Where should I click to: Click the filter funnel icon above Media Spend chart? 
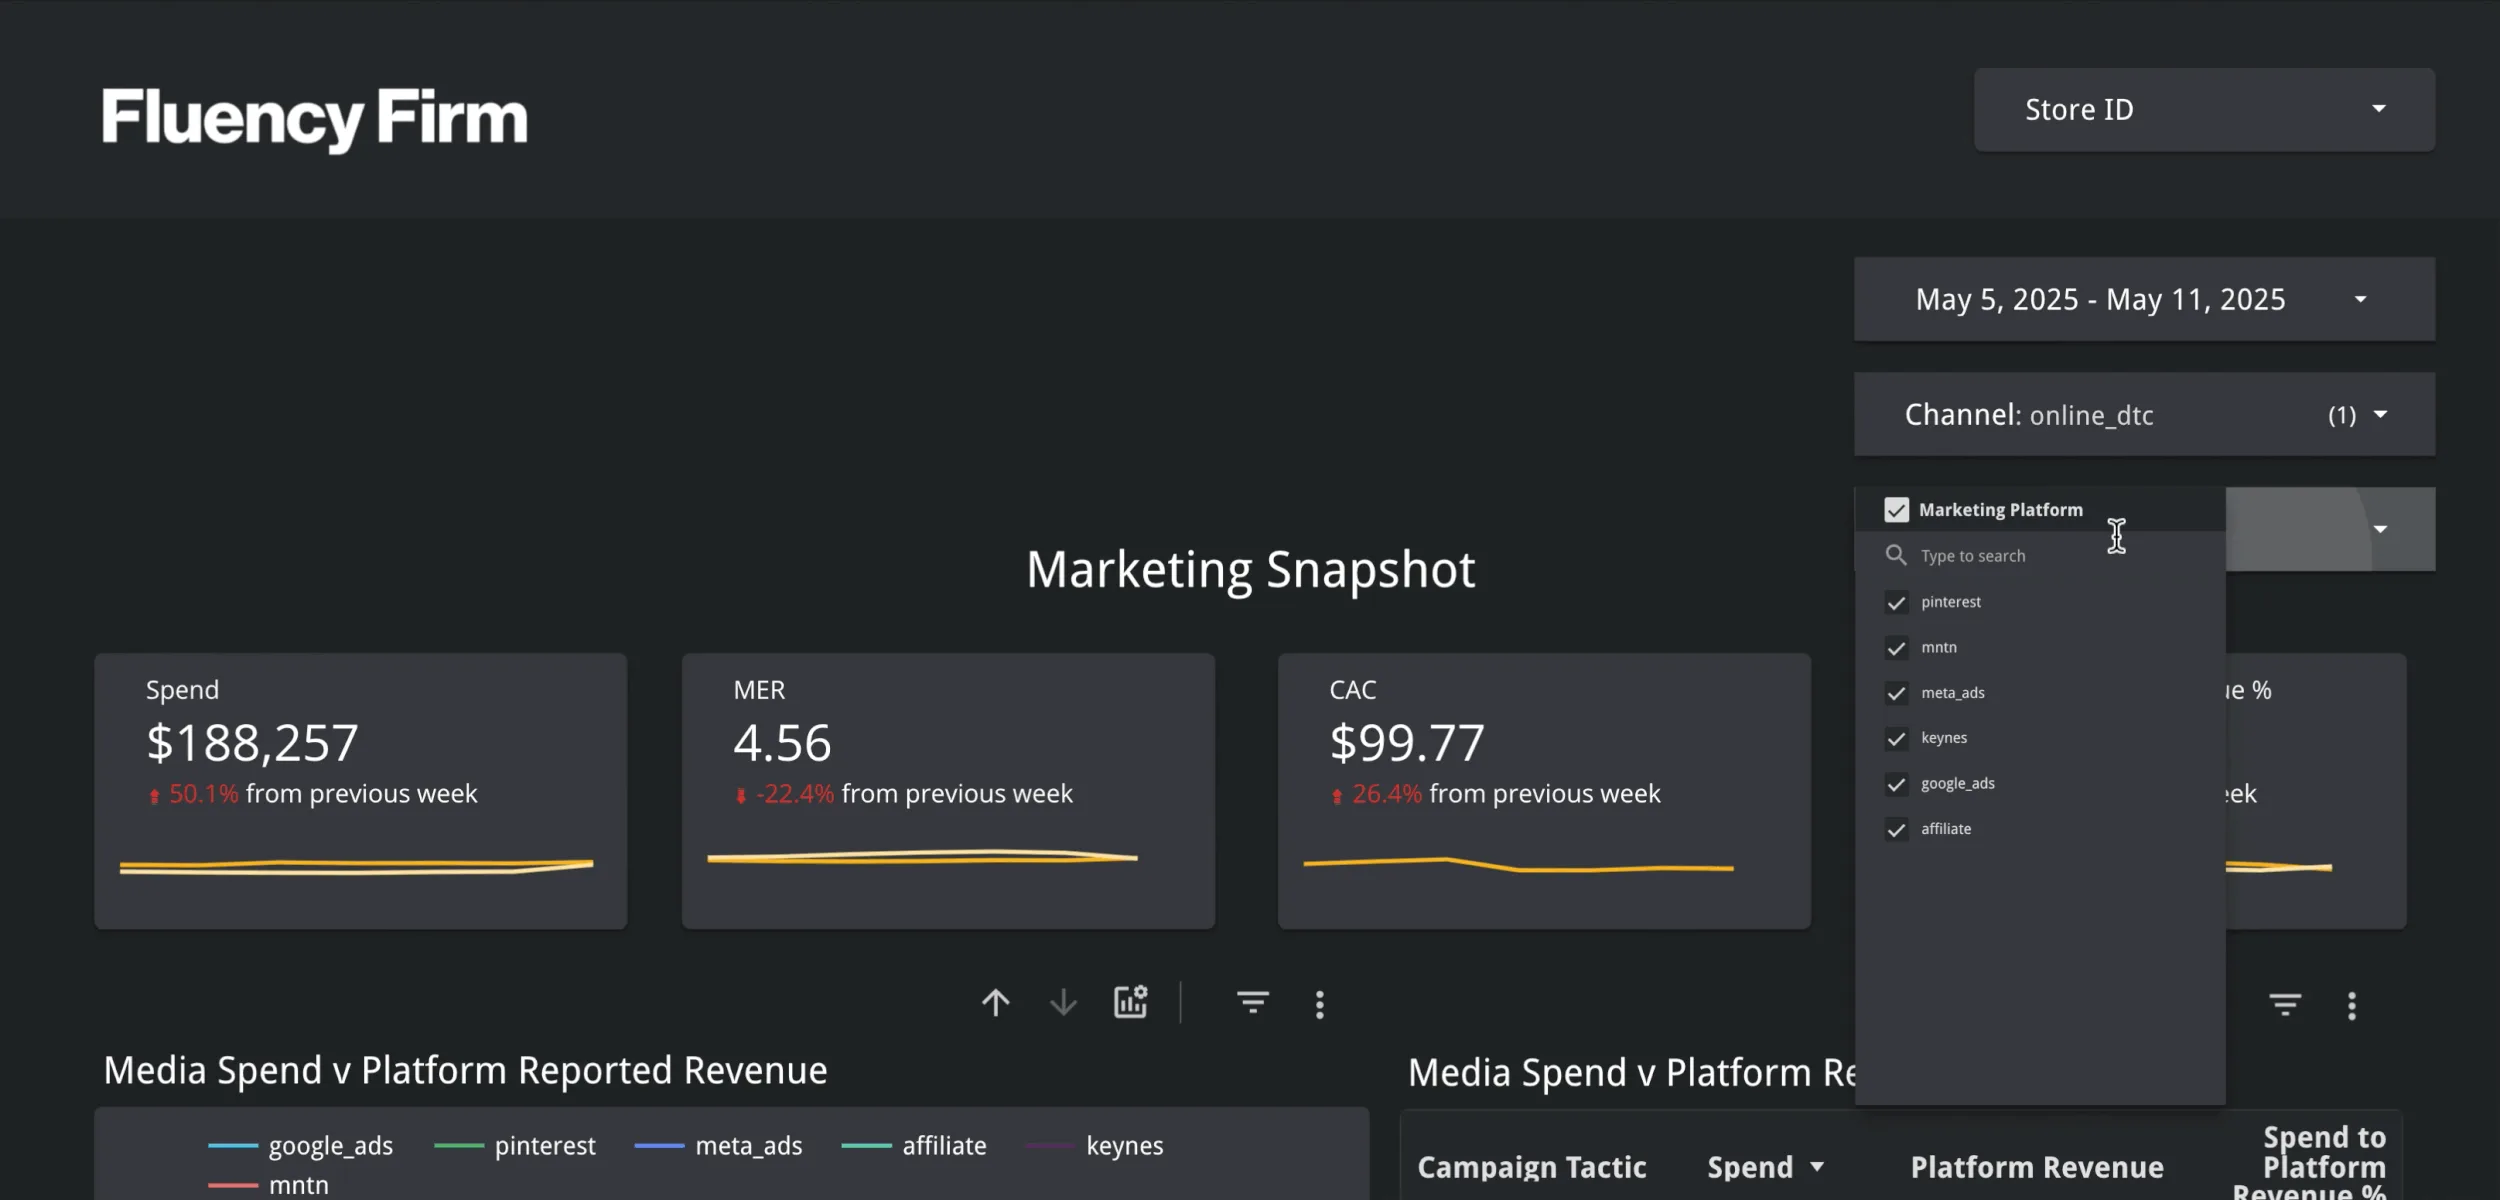[1253, 1002]
